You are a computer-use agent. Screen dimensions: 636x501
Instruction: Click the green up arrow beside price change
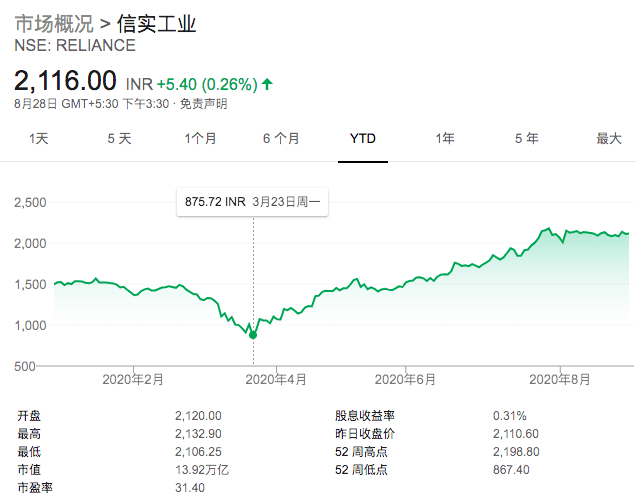(x=267, y=84)
